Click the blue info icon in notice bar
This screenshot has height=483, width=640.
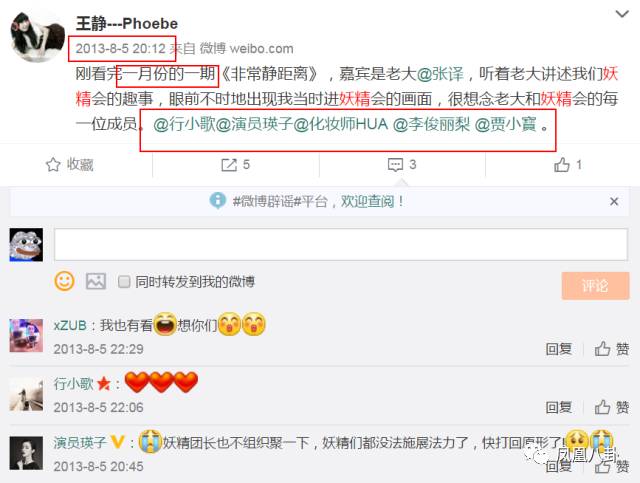pos(218,201)
